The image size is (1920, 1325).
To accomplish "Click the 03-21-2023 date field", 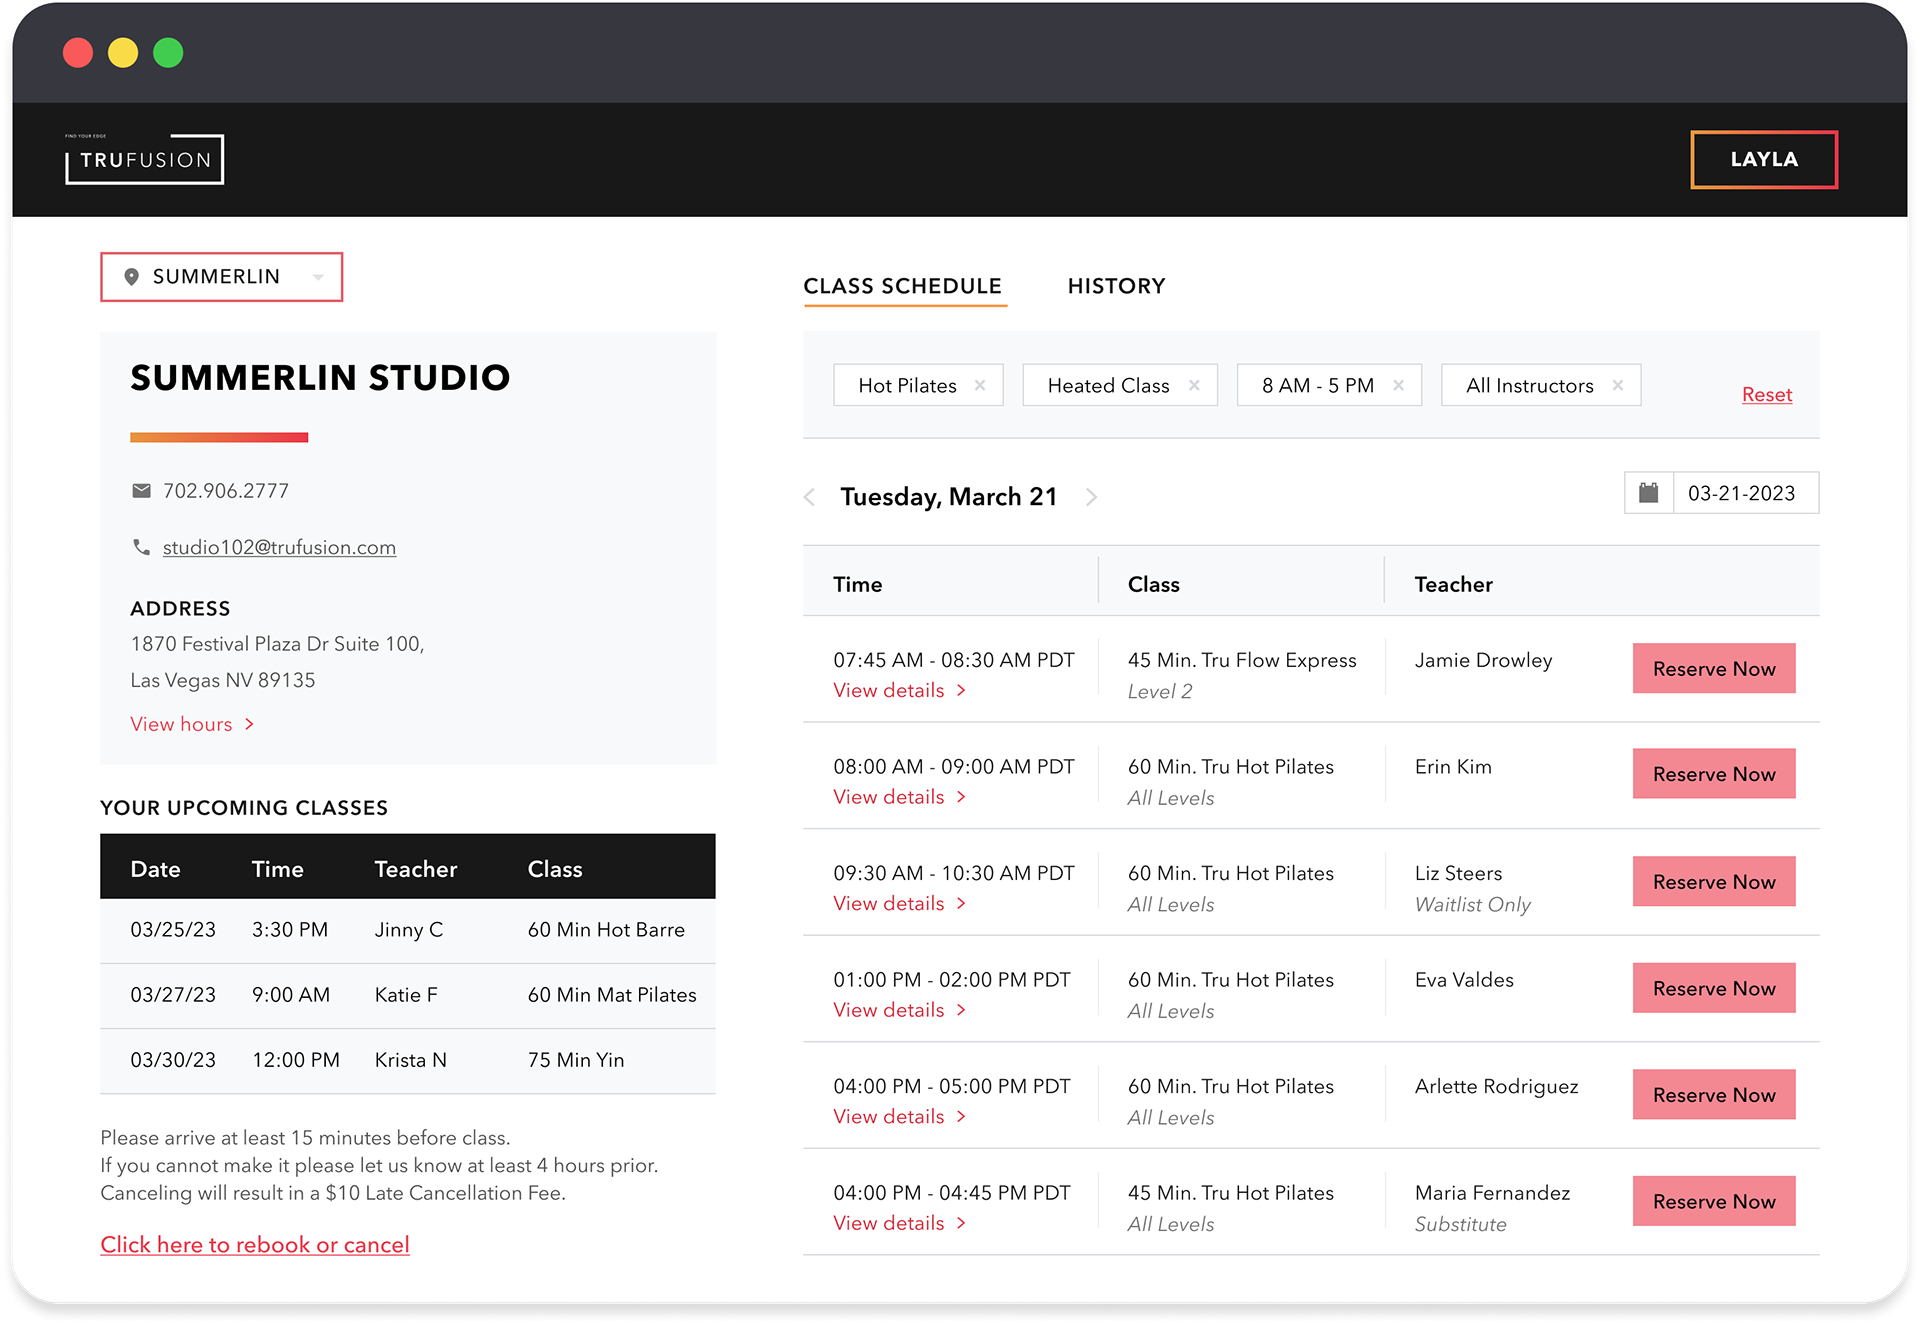I will coord(1745,493).
